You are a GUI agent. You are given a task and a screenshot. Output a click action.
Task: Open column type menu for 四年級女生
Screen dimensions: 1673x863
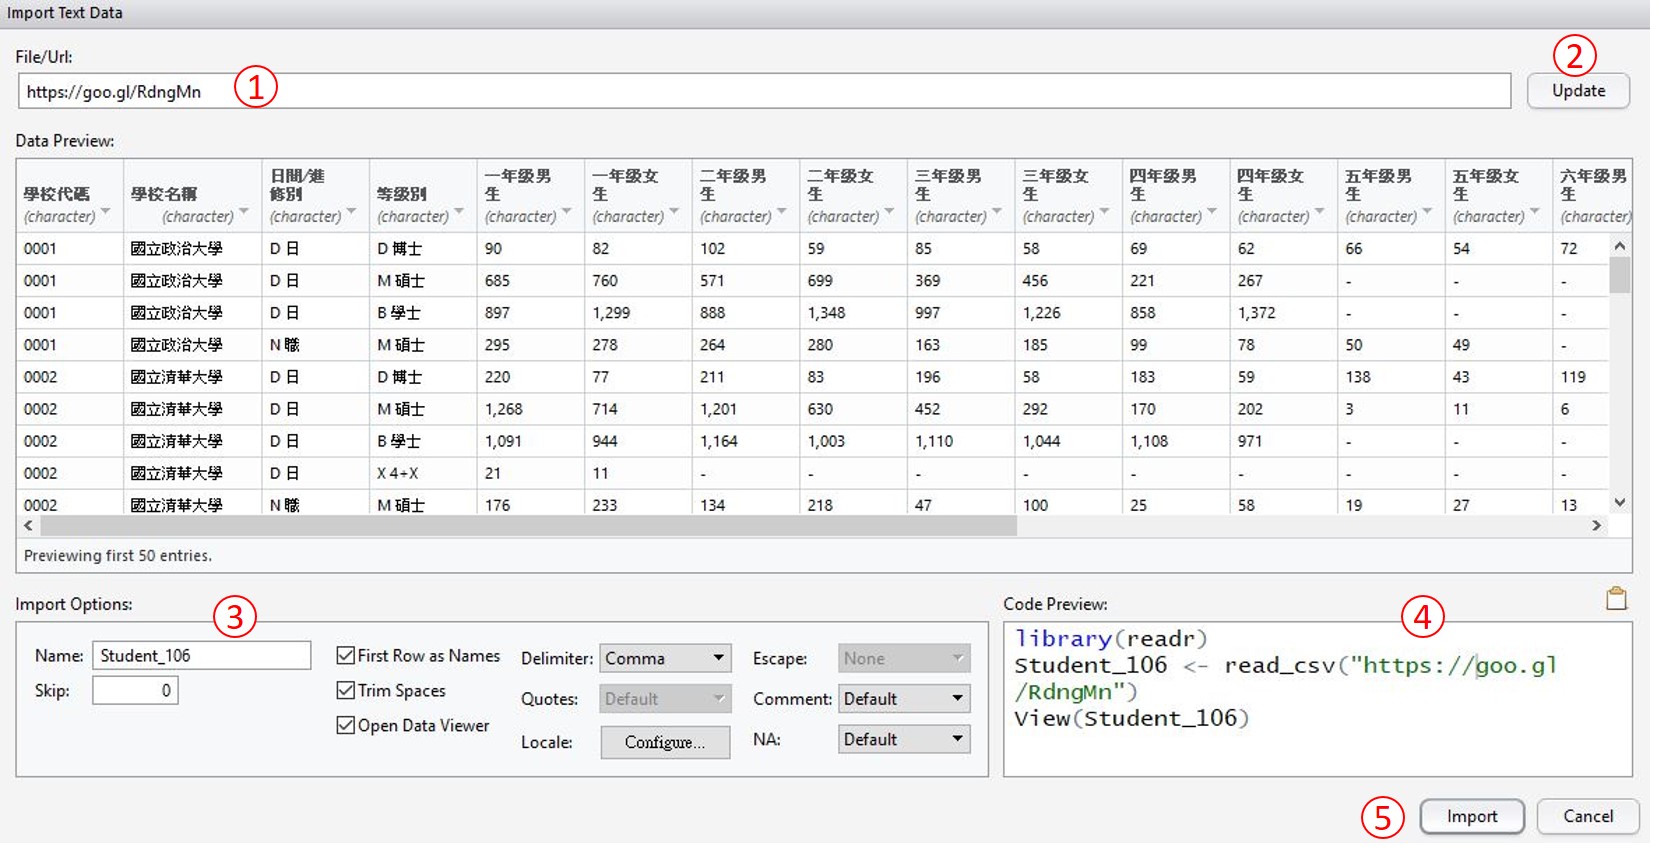tap(1319, 212)
